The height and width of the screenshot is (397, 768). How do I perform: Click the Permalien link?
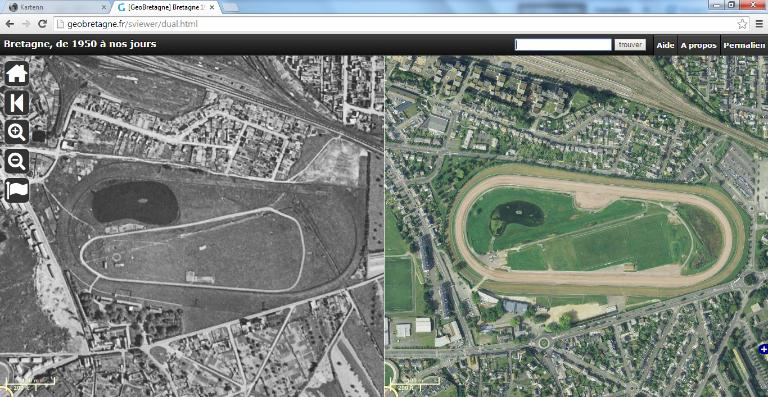pos(744,45)
